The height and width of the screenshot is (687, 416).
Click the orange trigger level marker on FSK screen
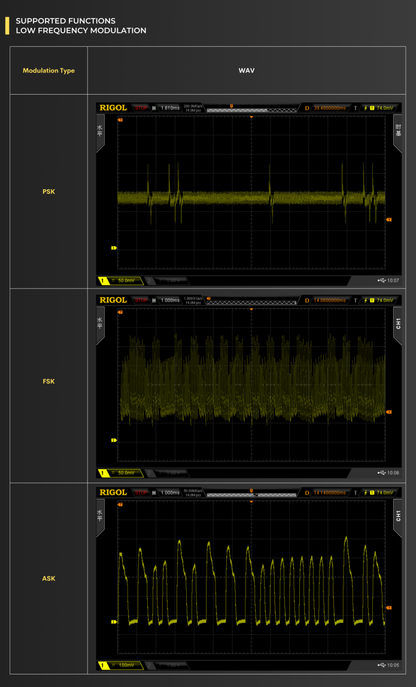tap(388, 412)
